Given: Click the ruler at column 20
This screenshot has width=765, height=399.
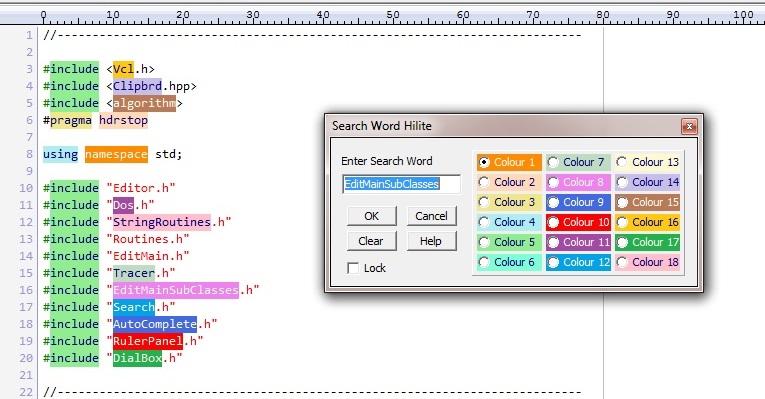Looking at the screenshot, I should click(183, 15).
